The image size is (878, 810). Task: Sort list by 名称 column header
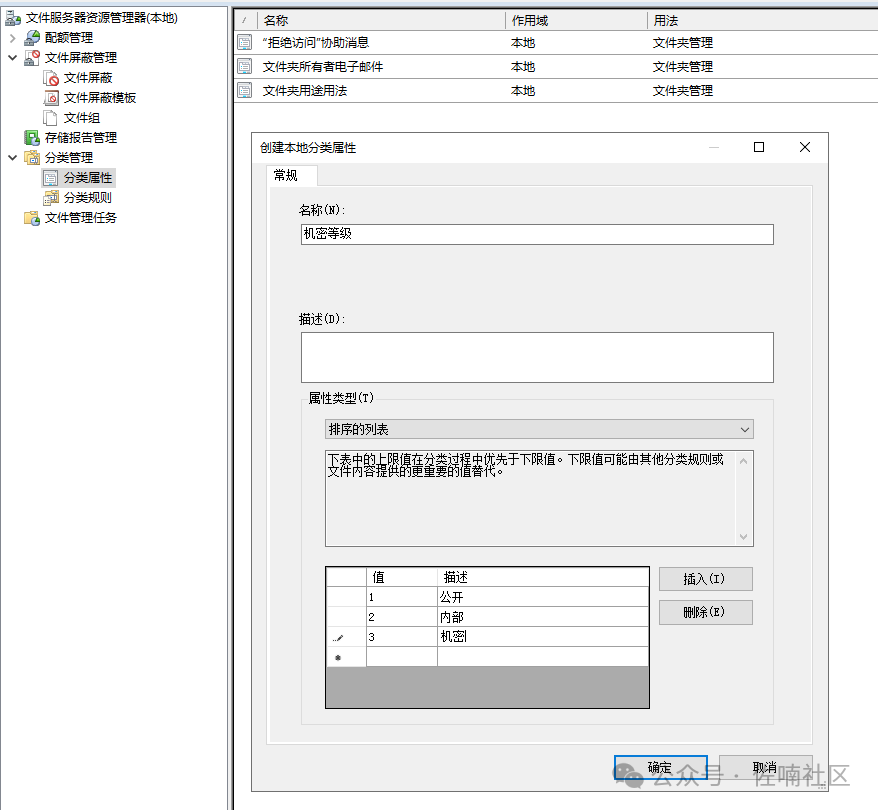(381, 21)
